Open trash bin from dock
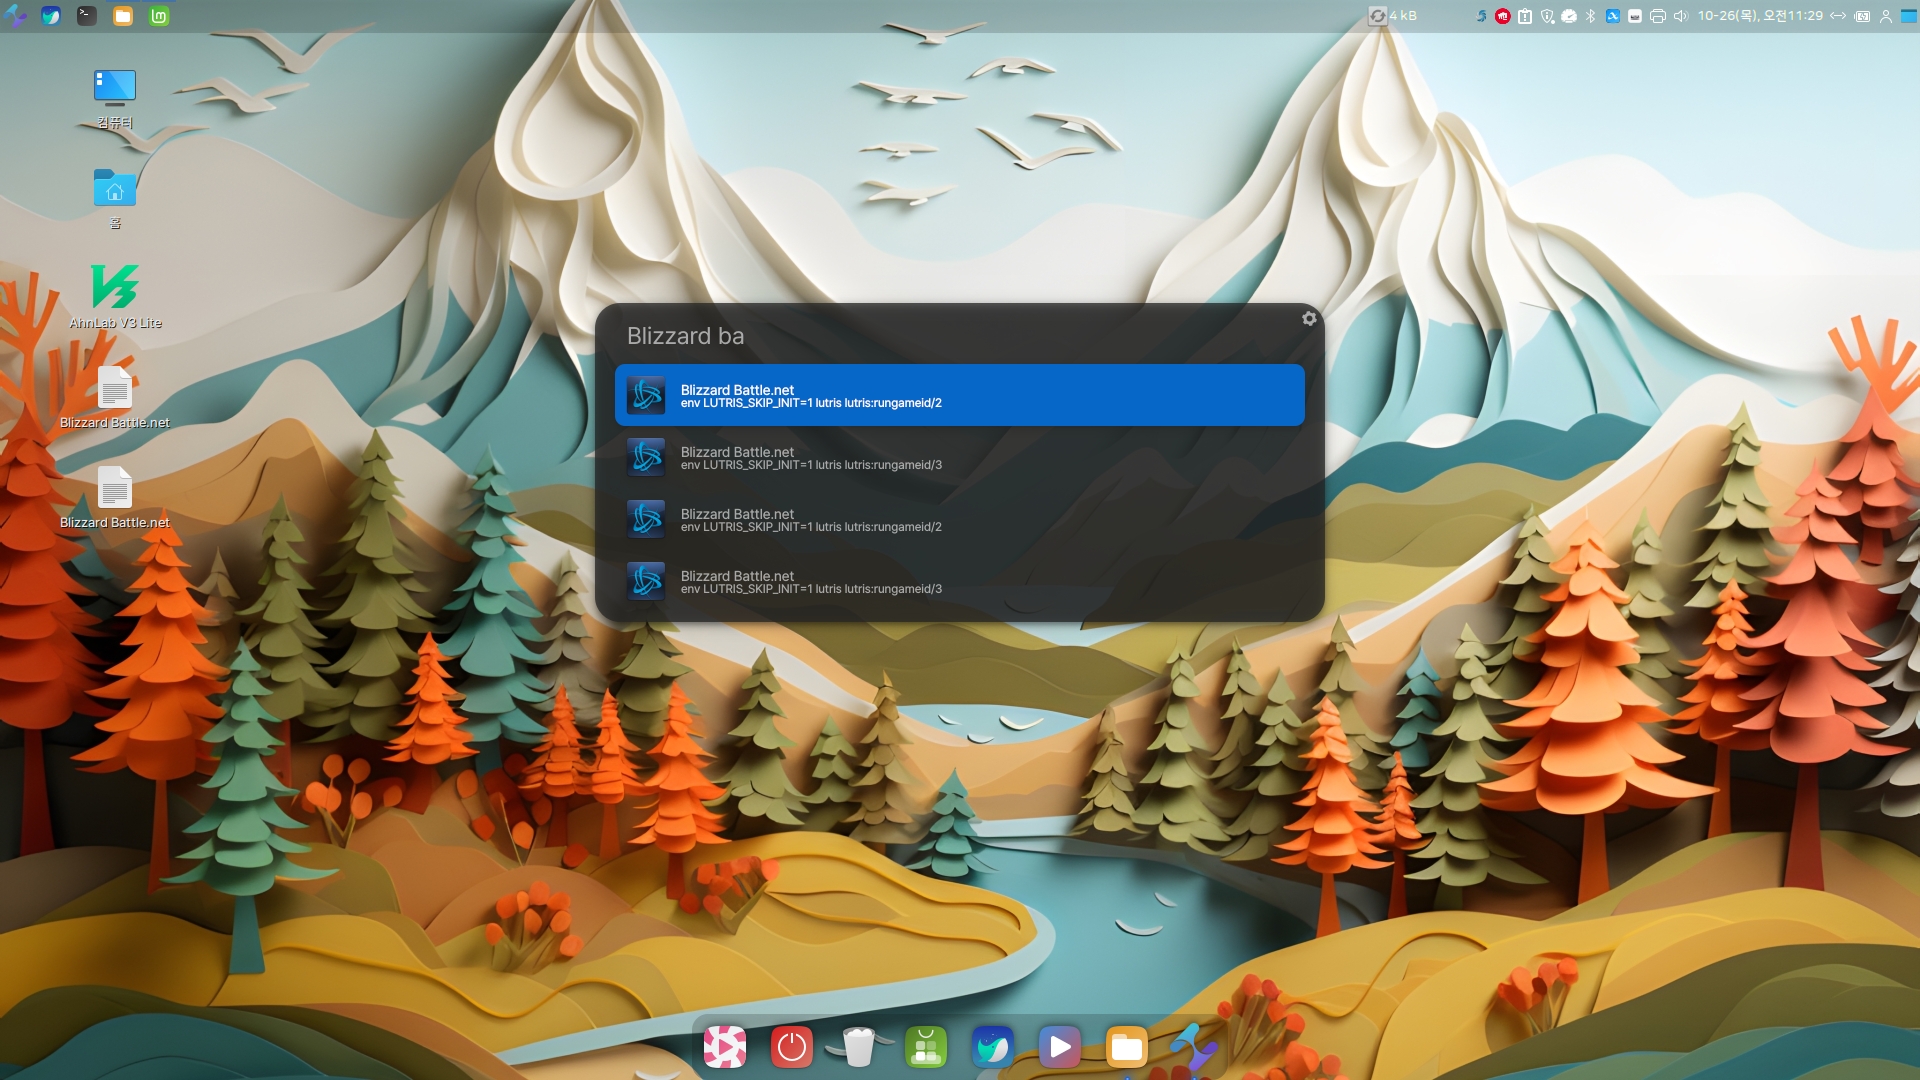This screenshot has height=1080, width=1920. click(858, 1047)
